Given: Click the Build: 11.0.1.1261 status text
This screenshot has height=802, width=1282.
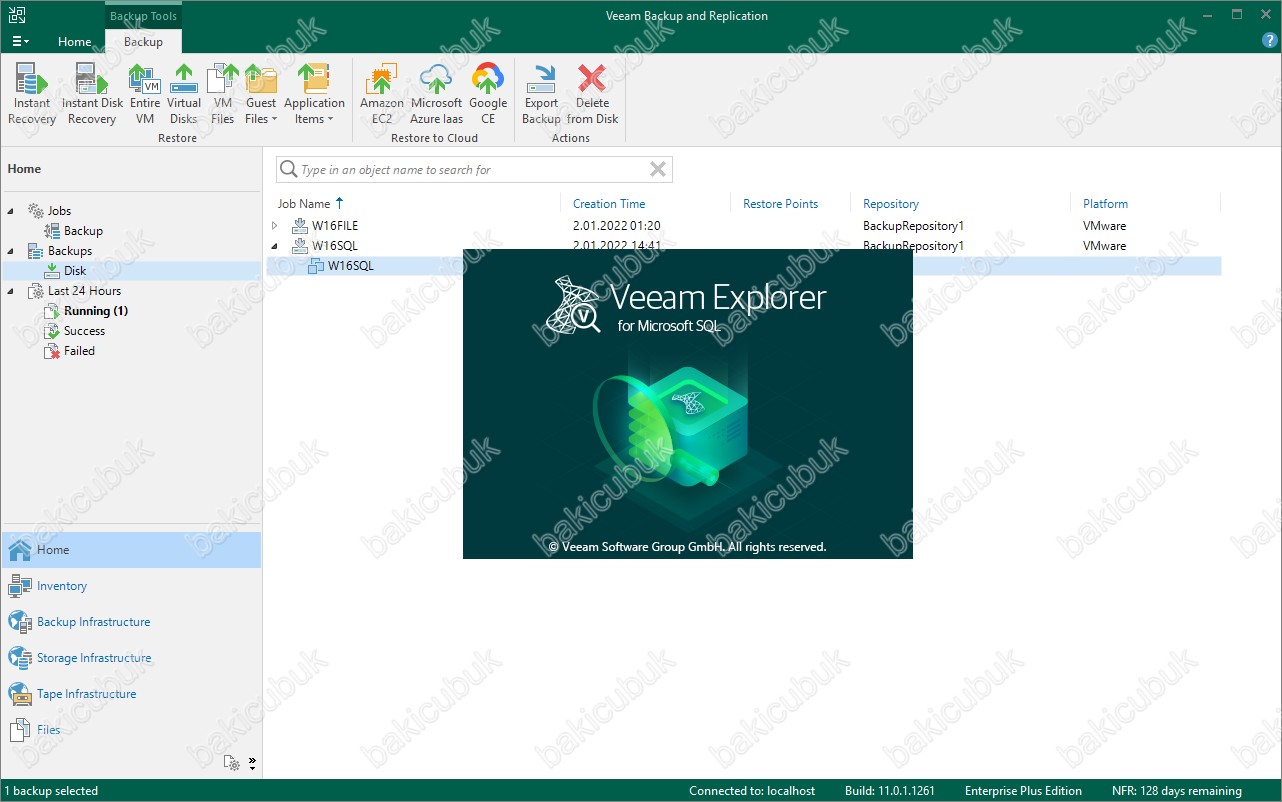Looking at the screenshot, I should 889,791.
